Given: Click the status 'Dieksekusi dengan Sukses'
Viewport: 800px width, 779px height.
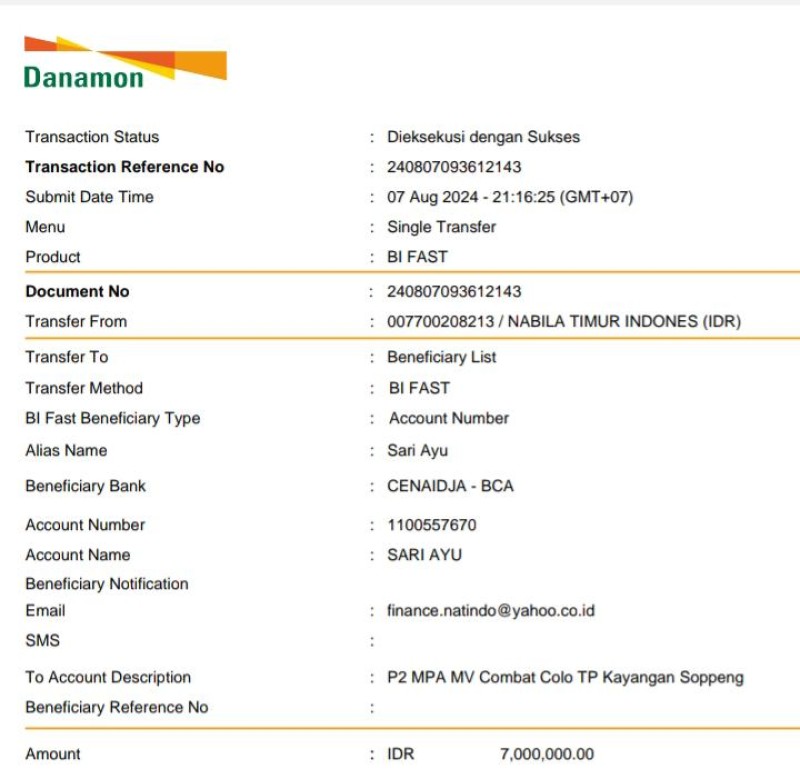Looking at the screenshot, I should pyautogui.click(x=483, y=137).
